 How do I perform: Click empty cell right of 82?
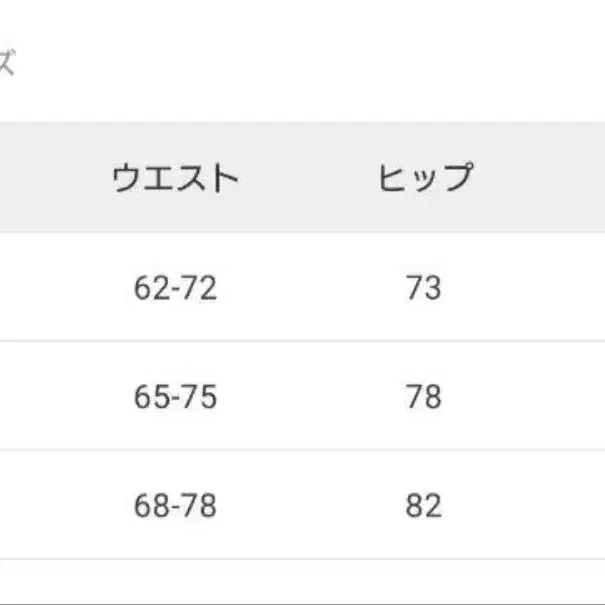tap(550, 506)
